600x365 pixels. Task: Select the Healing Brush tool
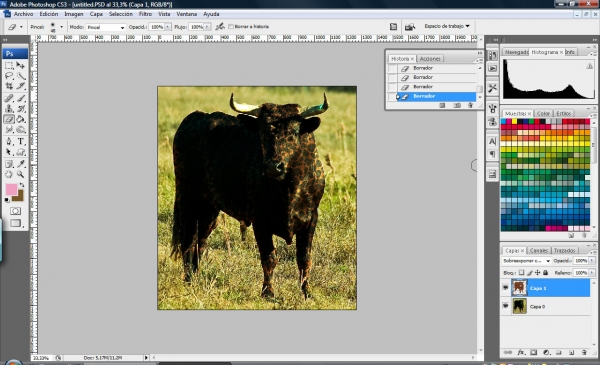(9, 99)
